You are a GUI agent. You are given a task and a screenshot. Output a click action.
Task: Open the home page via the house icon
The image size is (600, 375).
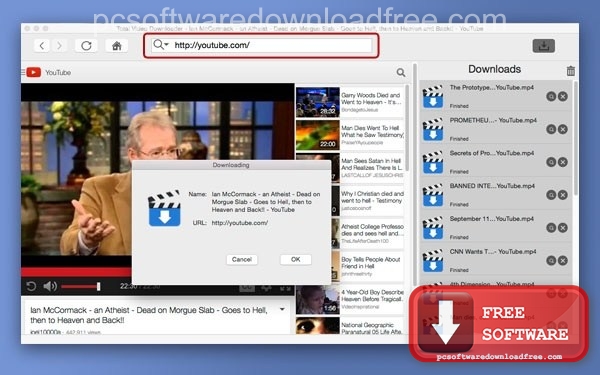coord(117,46)
